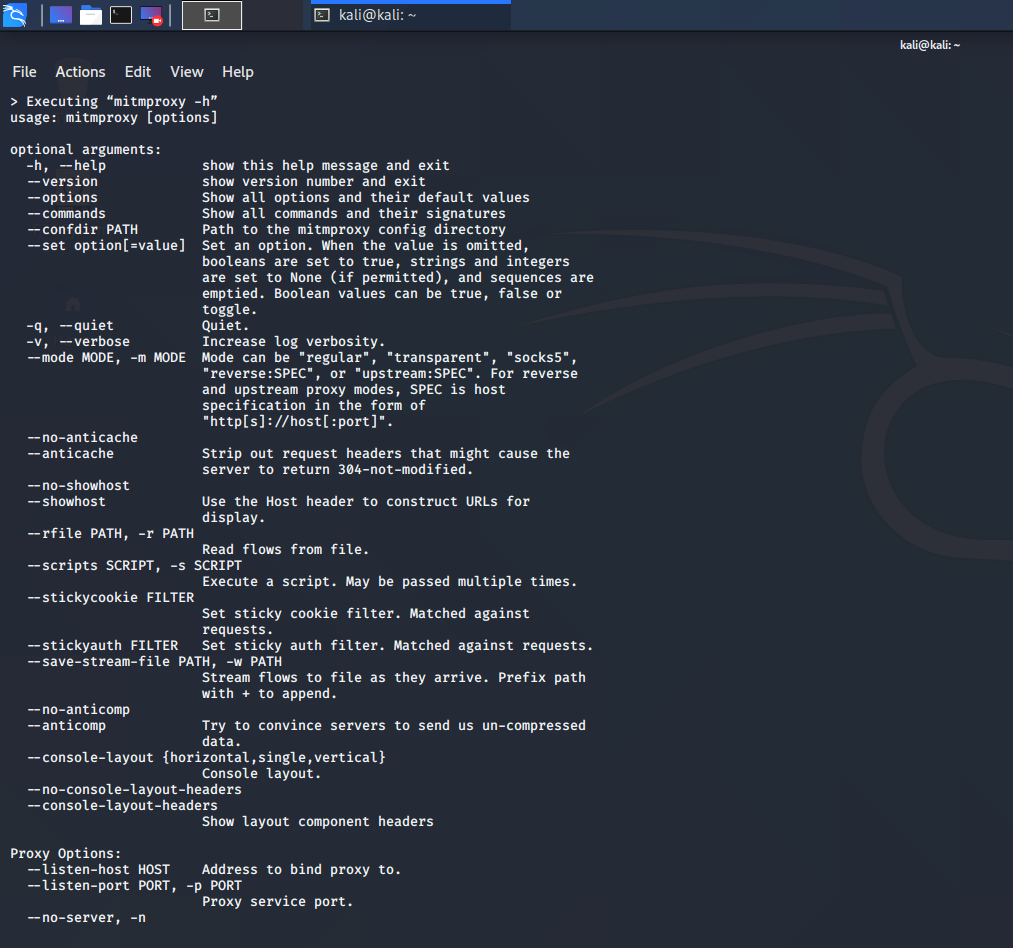
Task: Open the Help menu
Action: pos(238,72)
